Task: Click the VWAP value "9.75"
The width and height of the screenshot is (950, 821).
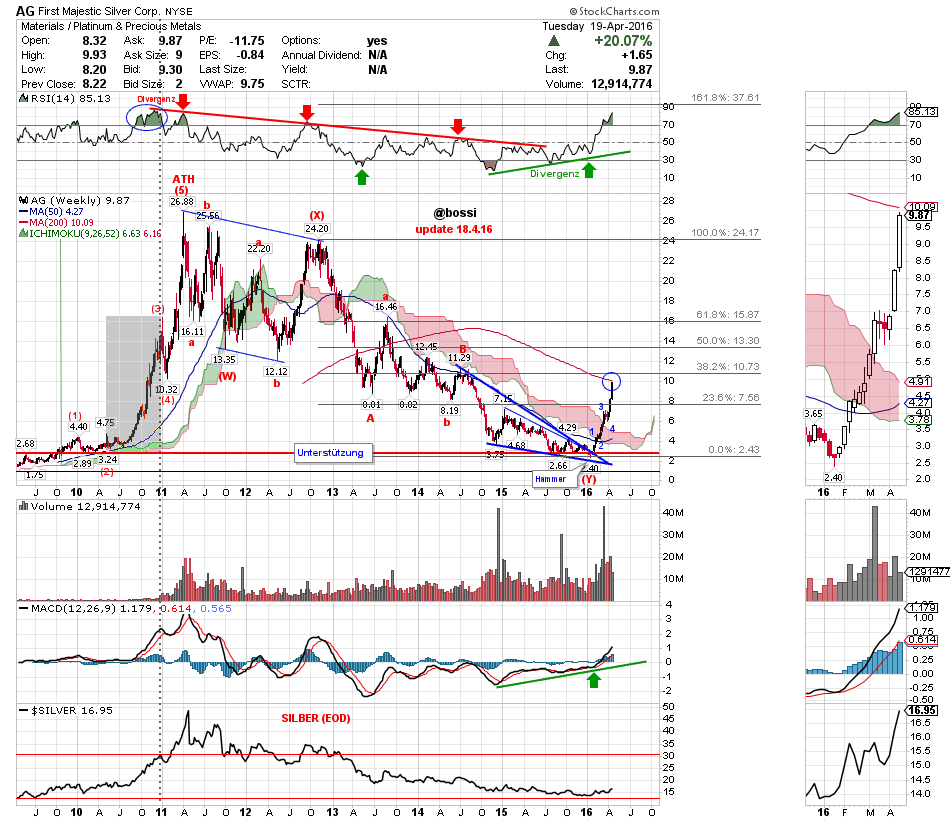Action: (253, 84)
